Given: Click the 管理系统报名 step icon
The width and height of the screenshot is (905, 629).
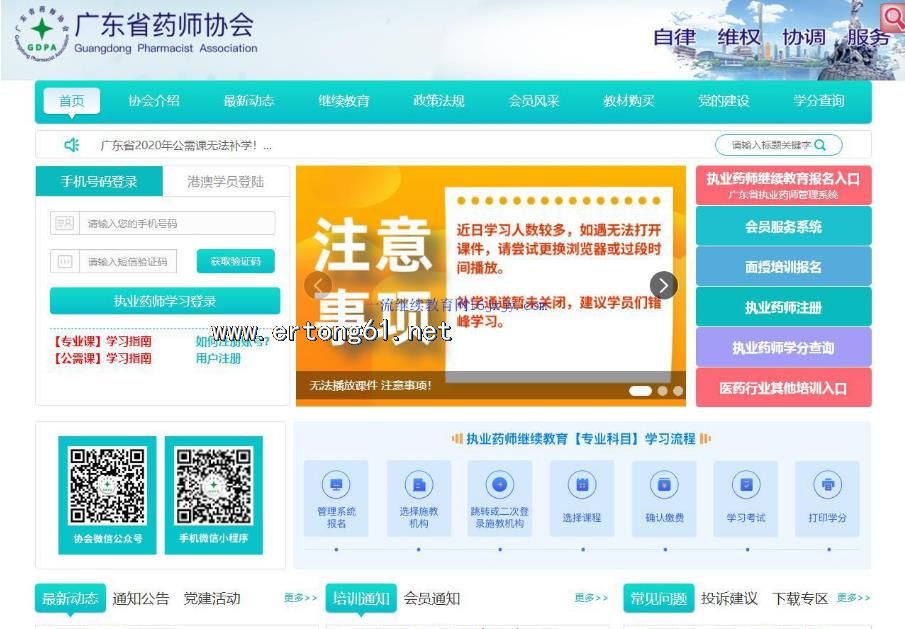Looking at the screenshot, I should click(336, 485).
